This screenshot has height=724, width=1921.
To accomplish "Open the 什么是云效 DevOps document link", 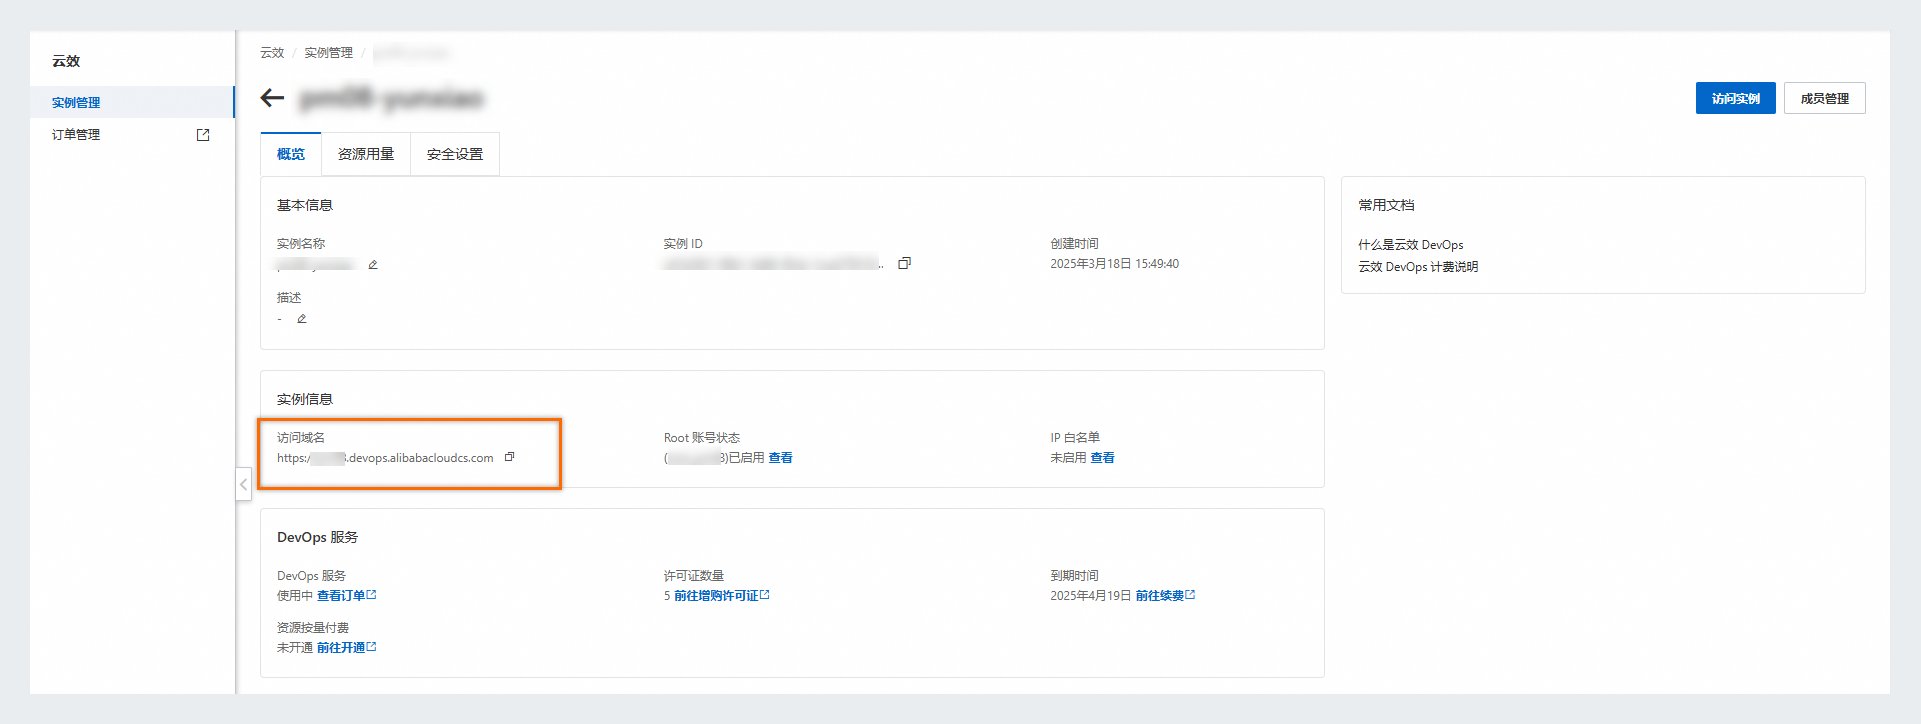I will tap(1410, 245).
